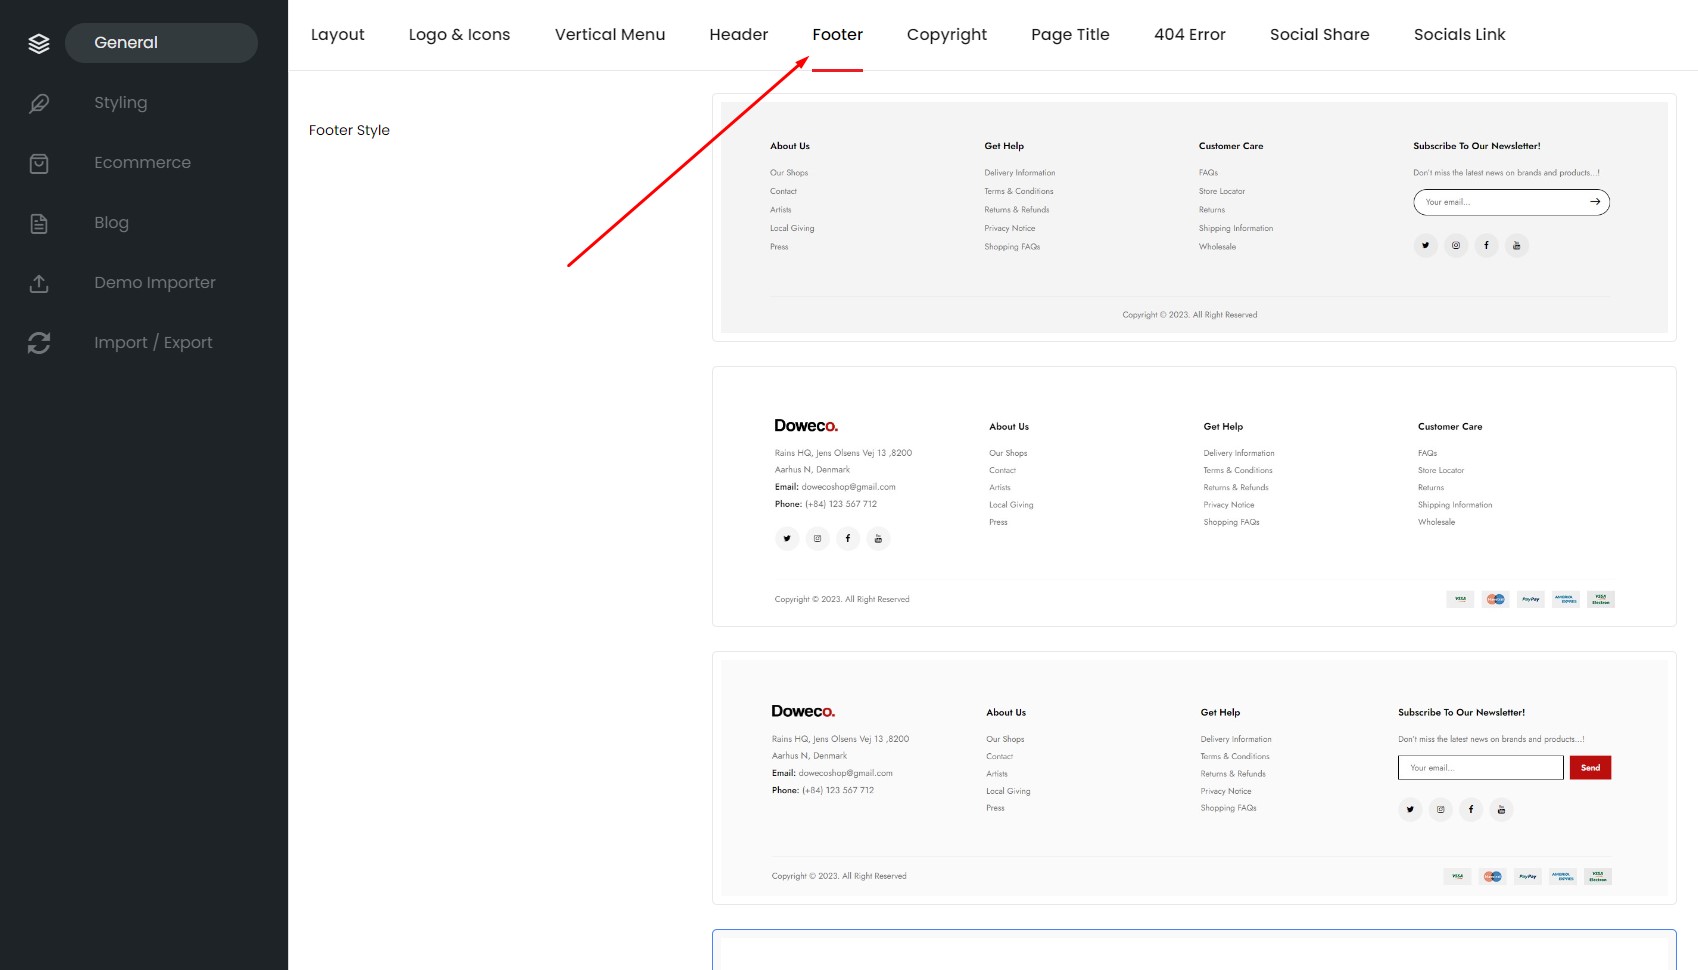Open the Vertical Menu tab
This screenshot has width=1698, height=970.
tap(610, 35)
